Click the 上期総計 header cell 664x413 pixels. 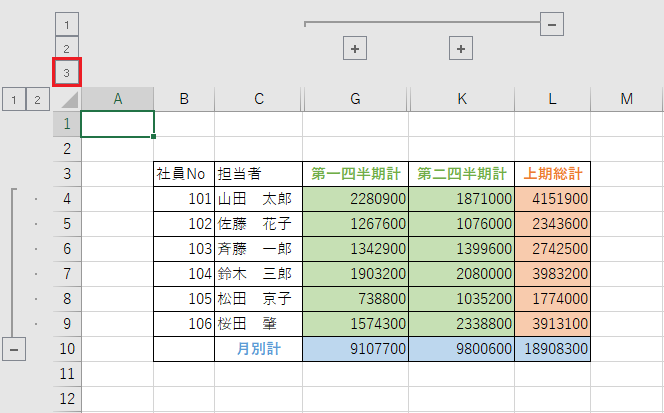(552, 174)
